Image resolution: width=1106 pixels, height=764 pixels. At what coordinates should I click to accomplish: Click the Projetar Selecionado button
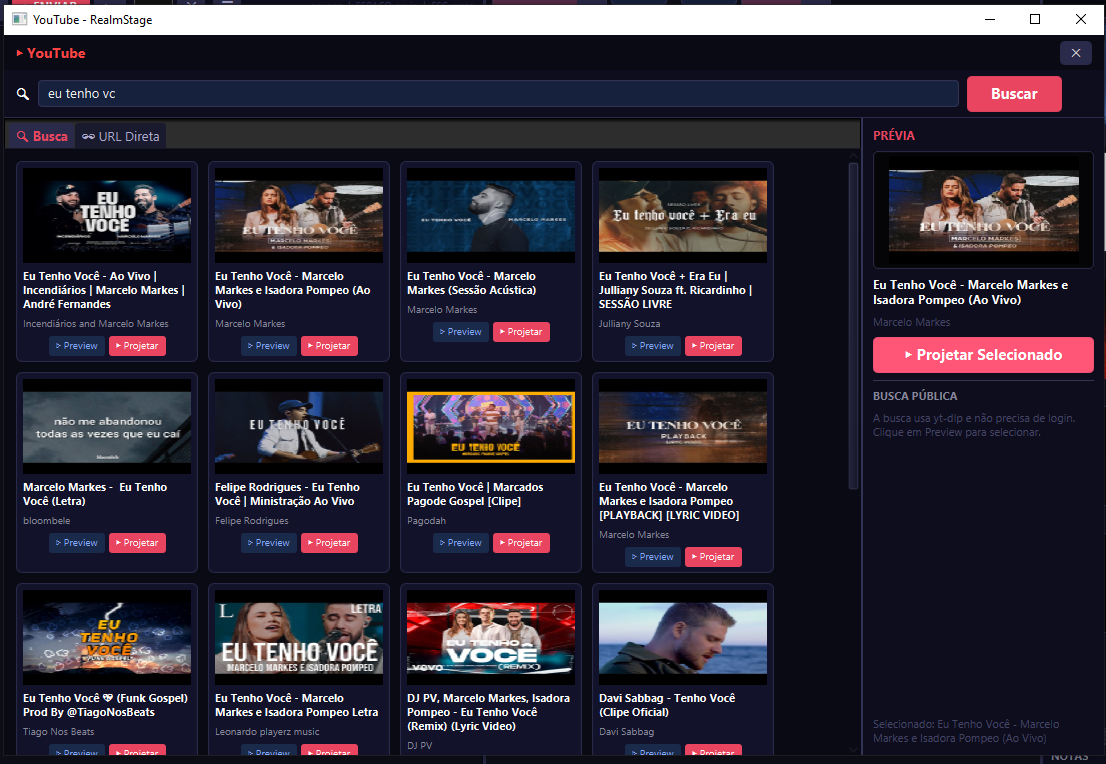(983, 355)
